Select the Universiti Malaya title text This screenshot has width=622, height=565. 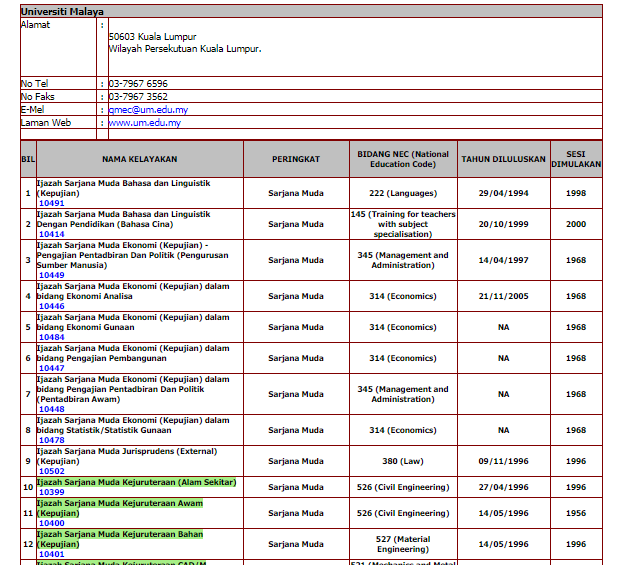click(x=62, y=12)
